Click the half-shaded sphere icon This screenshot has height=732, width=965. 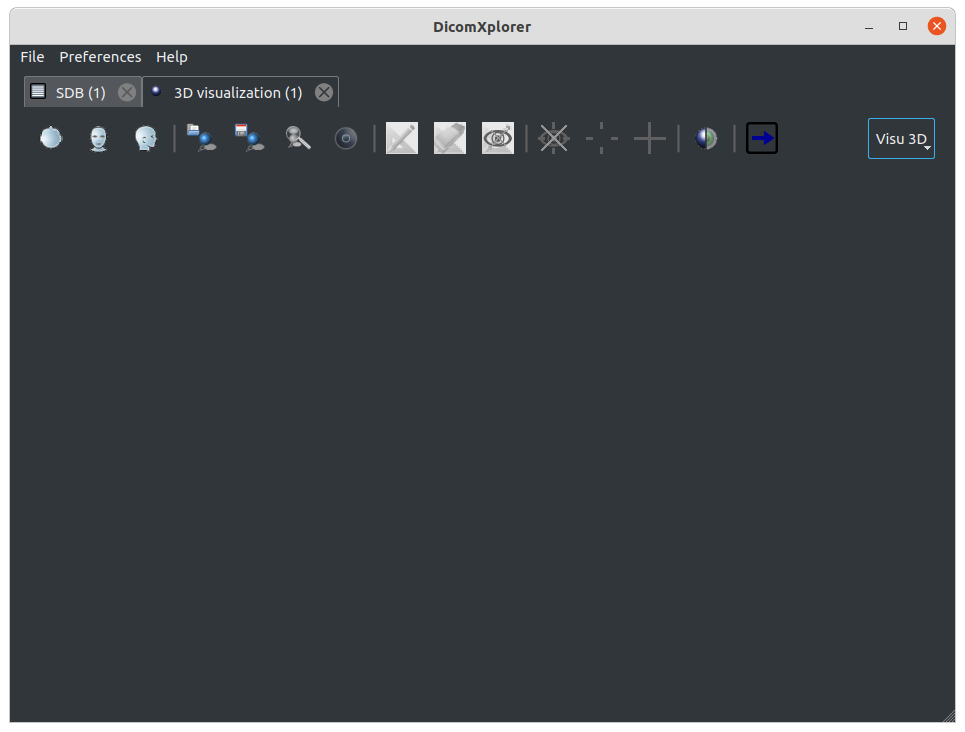707,138
